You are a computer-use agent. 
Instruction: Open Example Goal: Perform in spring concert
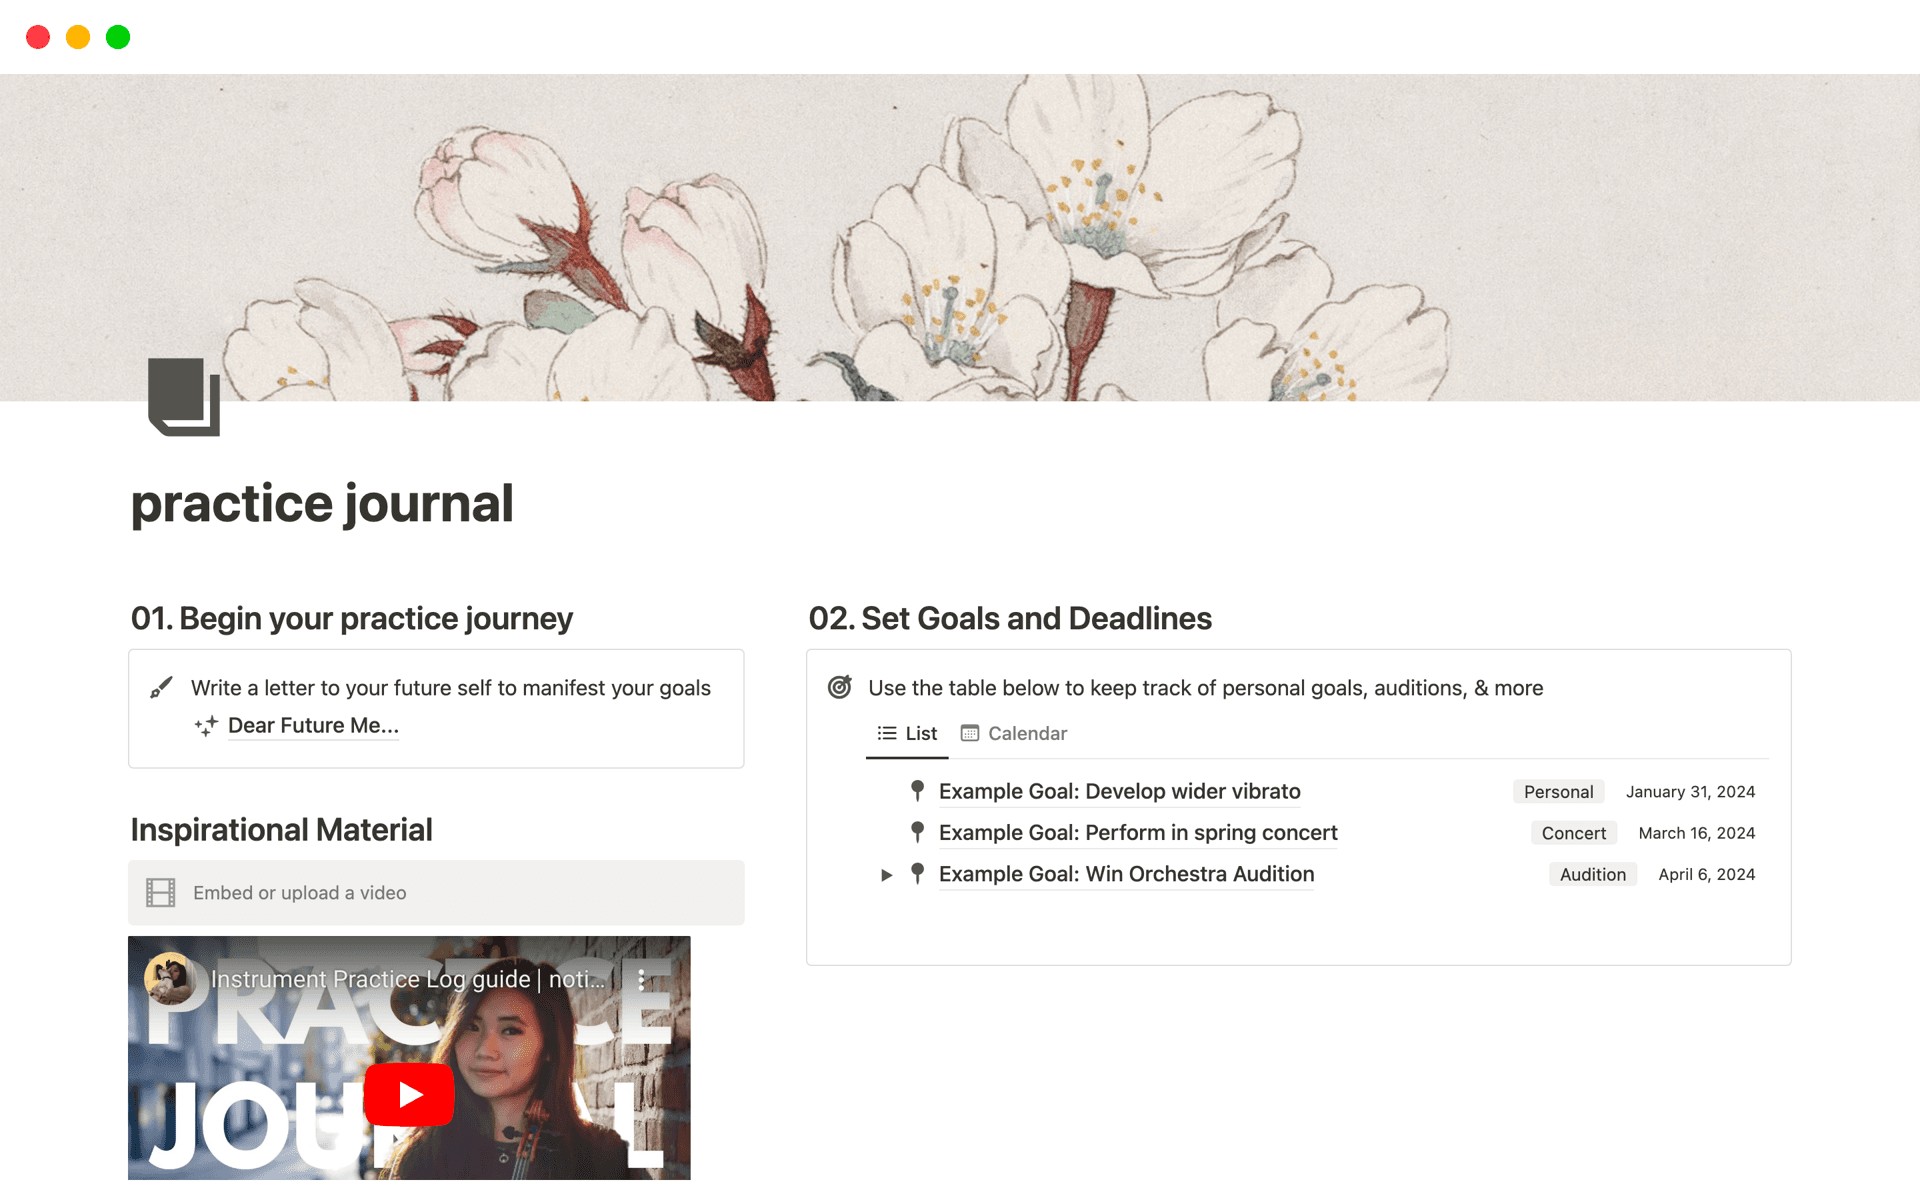pyautogui.click(x=1138, y=832)
